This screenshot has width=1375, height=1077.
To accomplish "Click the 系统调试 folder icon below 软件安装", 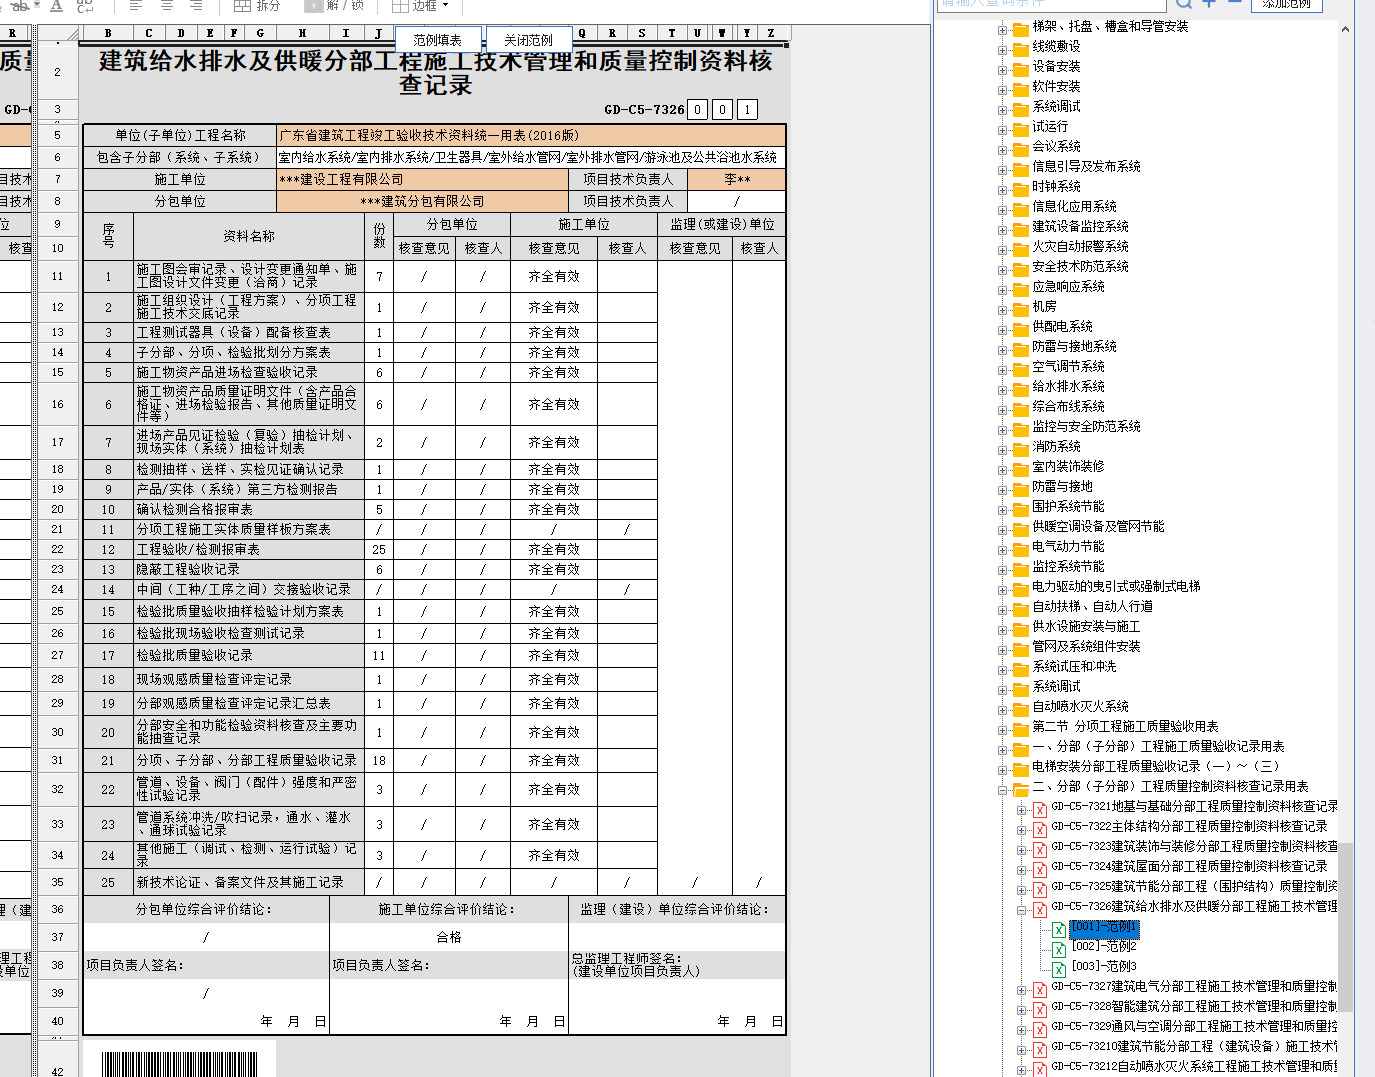I will [x=1020, y=108].
